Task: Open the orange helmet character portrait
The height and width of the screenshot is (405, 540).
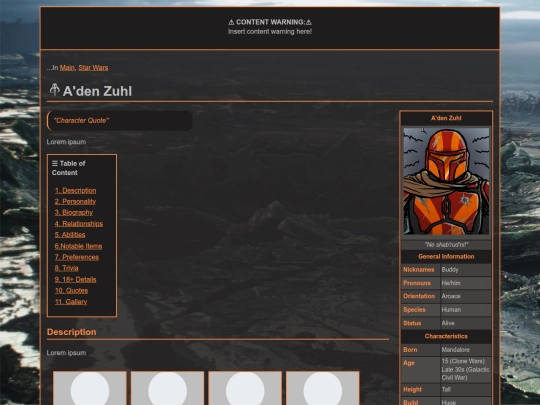Action: tap(446, 181)
